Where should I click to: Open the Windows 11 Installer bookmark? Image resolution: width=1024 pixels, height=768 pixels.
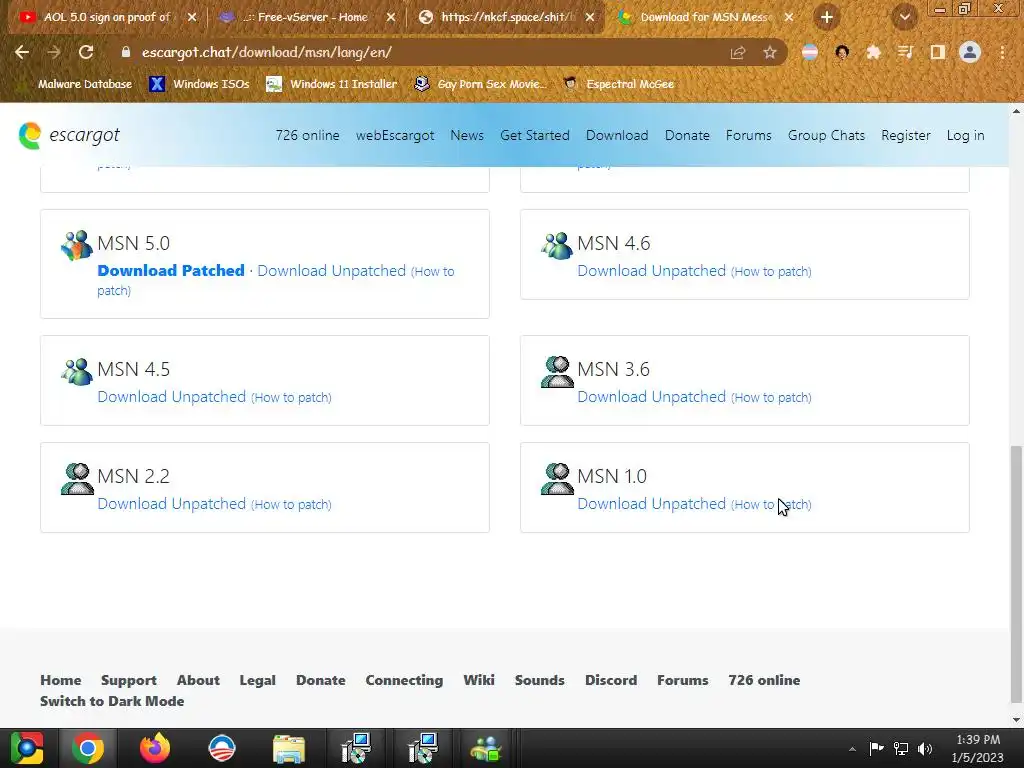pos(332,84)
